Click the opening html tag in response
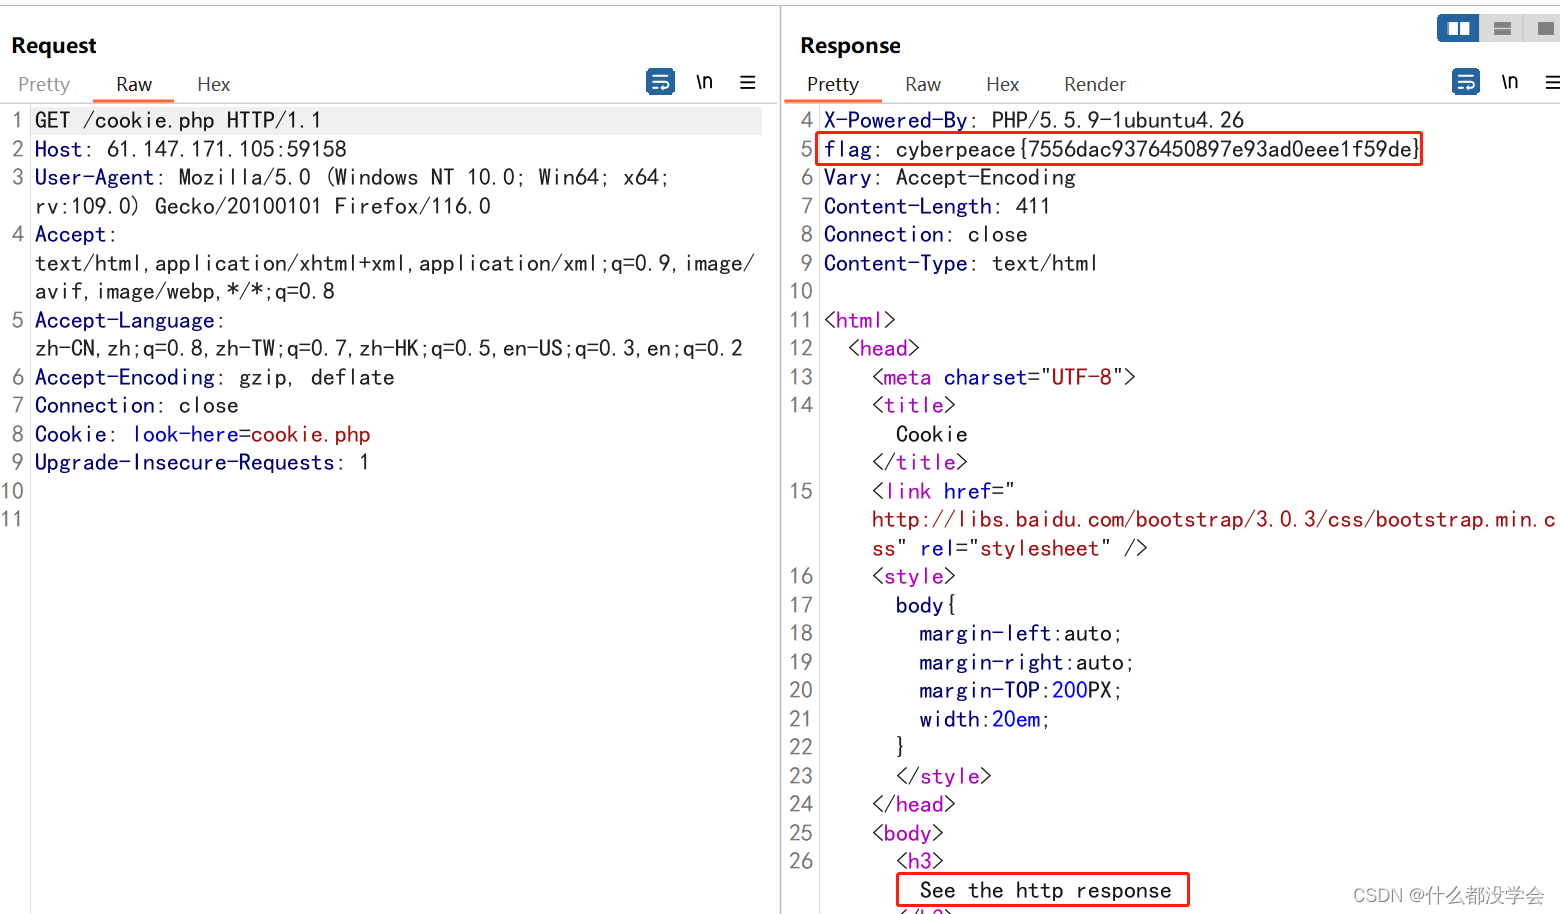The image size is (1560, 914). [x=860, y=320]
